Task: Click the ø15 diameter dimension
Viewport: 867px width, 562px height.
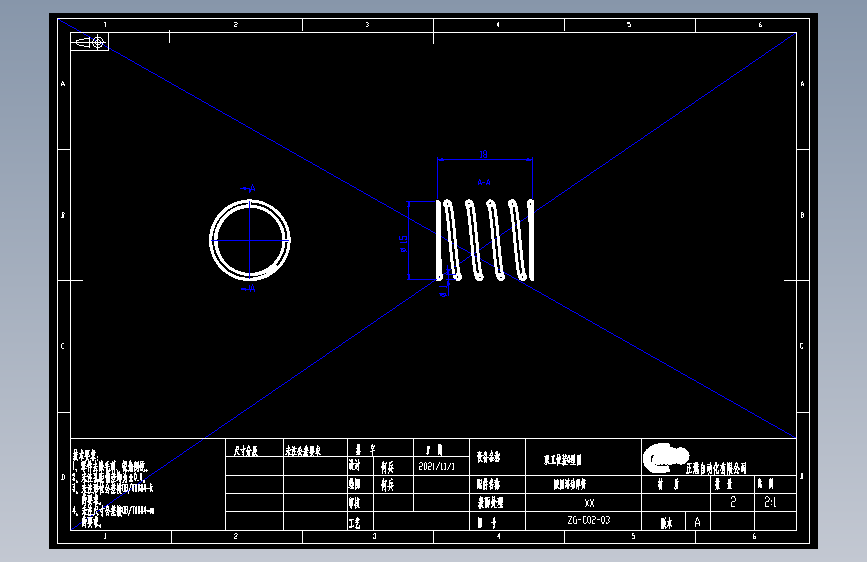Action: (x=403, y=243)
